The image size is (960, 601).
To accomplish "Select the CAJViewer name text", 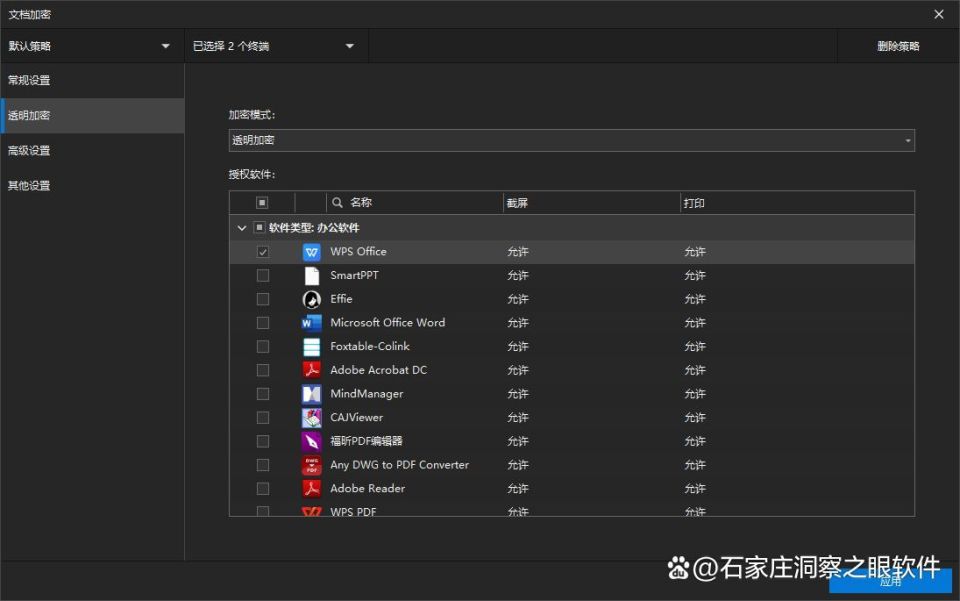I will point(356,417).
